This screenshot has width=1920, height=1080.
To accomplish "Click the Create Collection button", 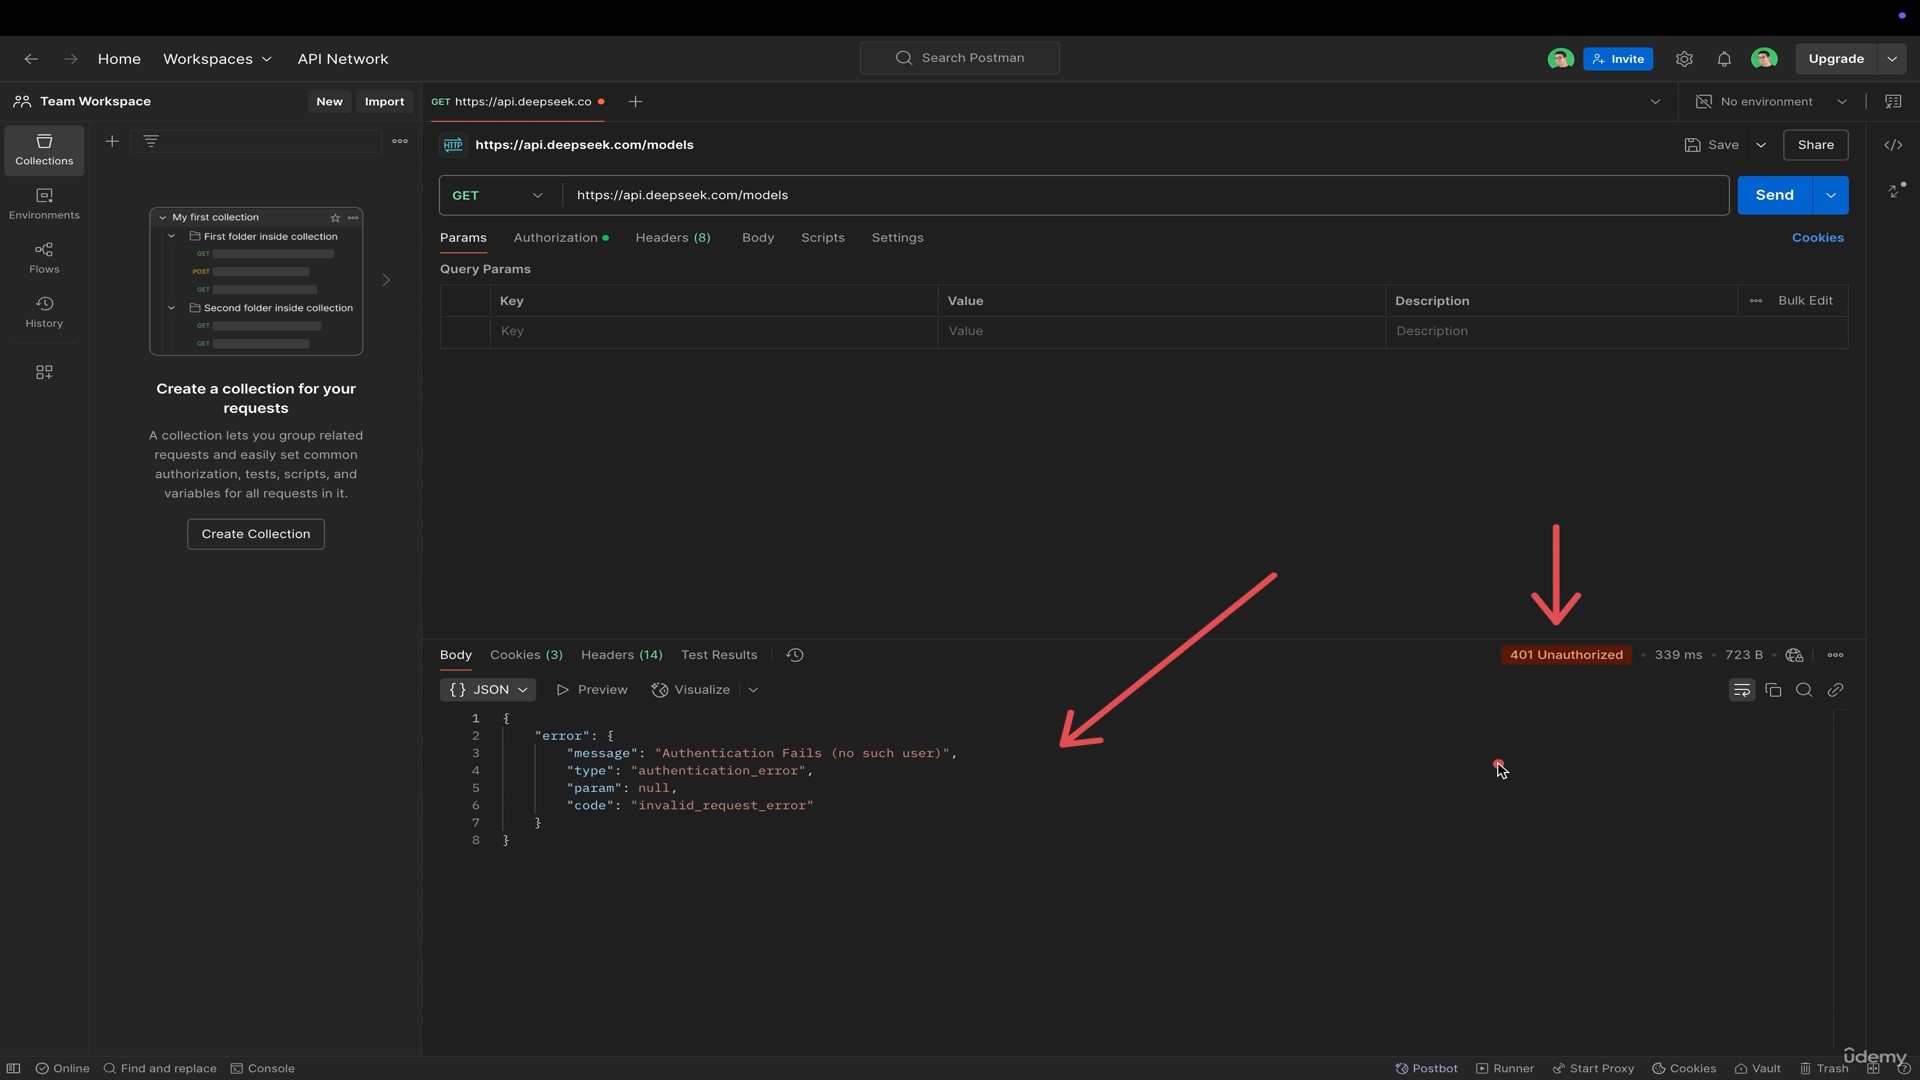I will pyautogui.click(x=256, y=534).
